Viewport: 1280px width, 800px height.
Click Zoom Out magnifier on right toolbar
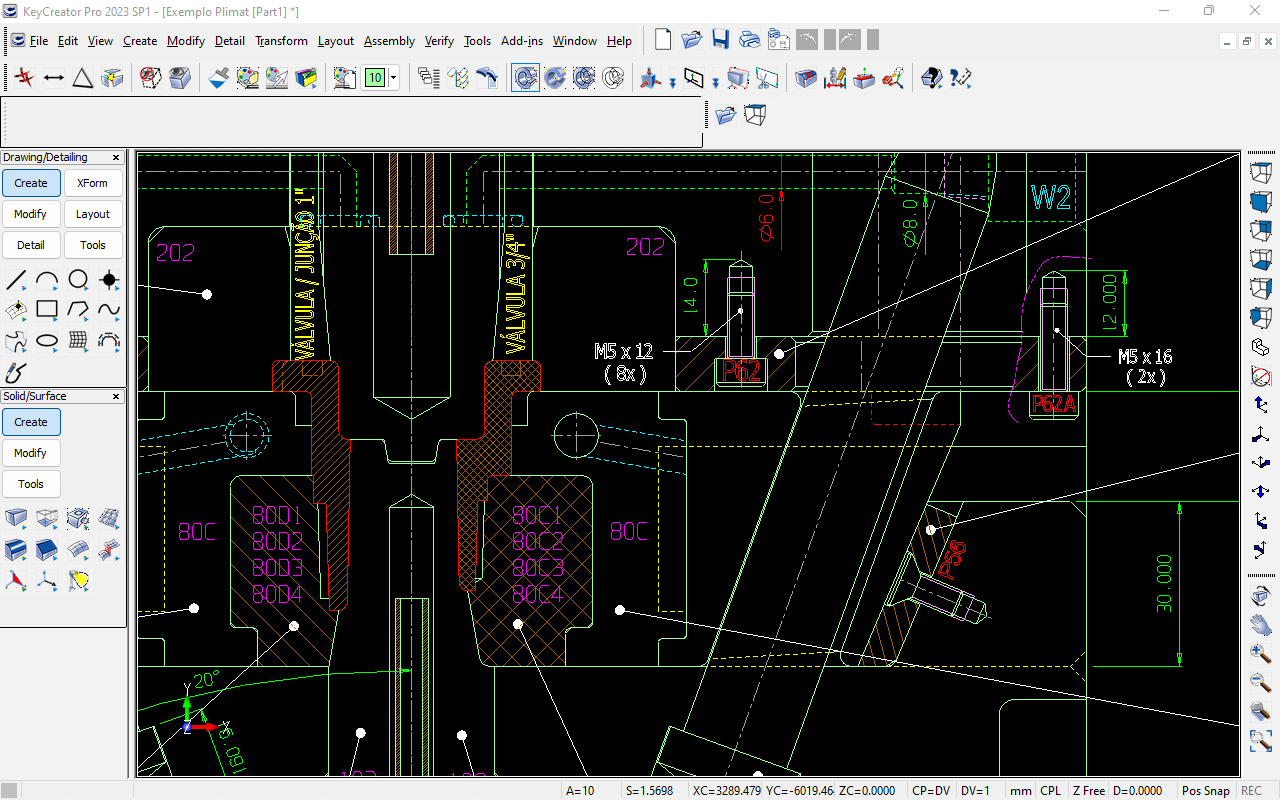pos(1261,683)
